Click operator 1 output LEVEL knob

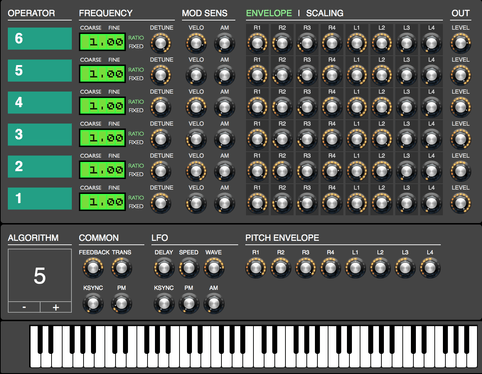point(460,203)
